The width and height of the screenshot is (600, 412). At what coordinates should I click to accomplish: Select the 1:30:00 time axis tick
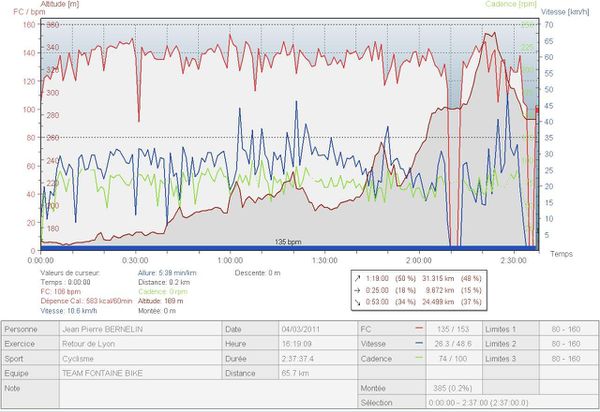[x=324, y=261]
